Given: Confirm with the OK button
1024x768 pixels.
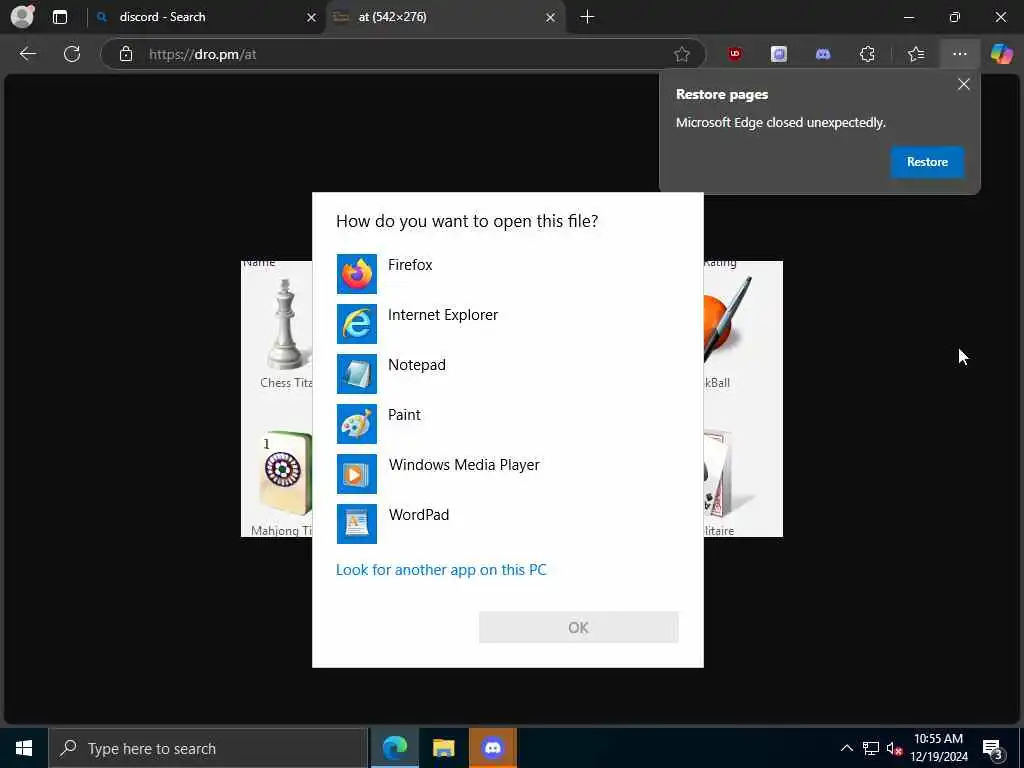Looking at the screenshot, I should 579,628.
